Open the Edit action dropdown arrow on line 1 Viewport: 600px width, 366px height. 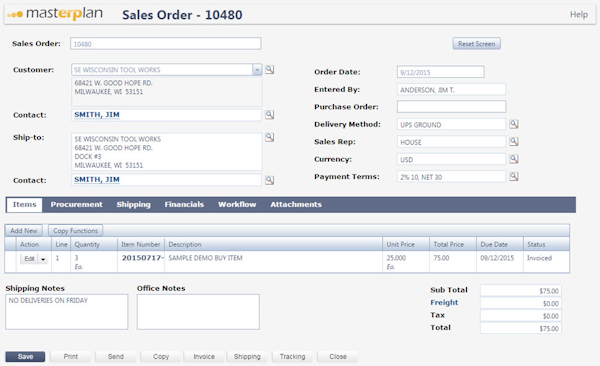pos(43,259)
